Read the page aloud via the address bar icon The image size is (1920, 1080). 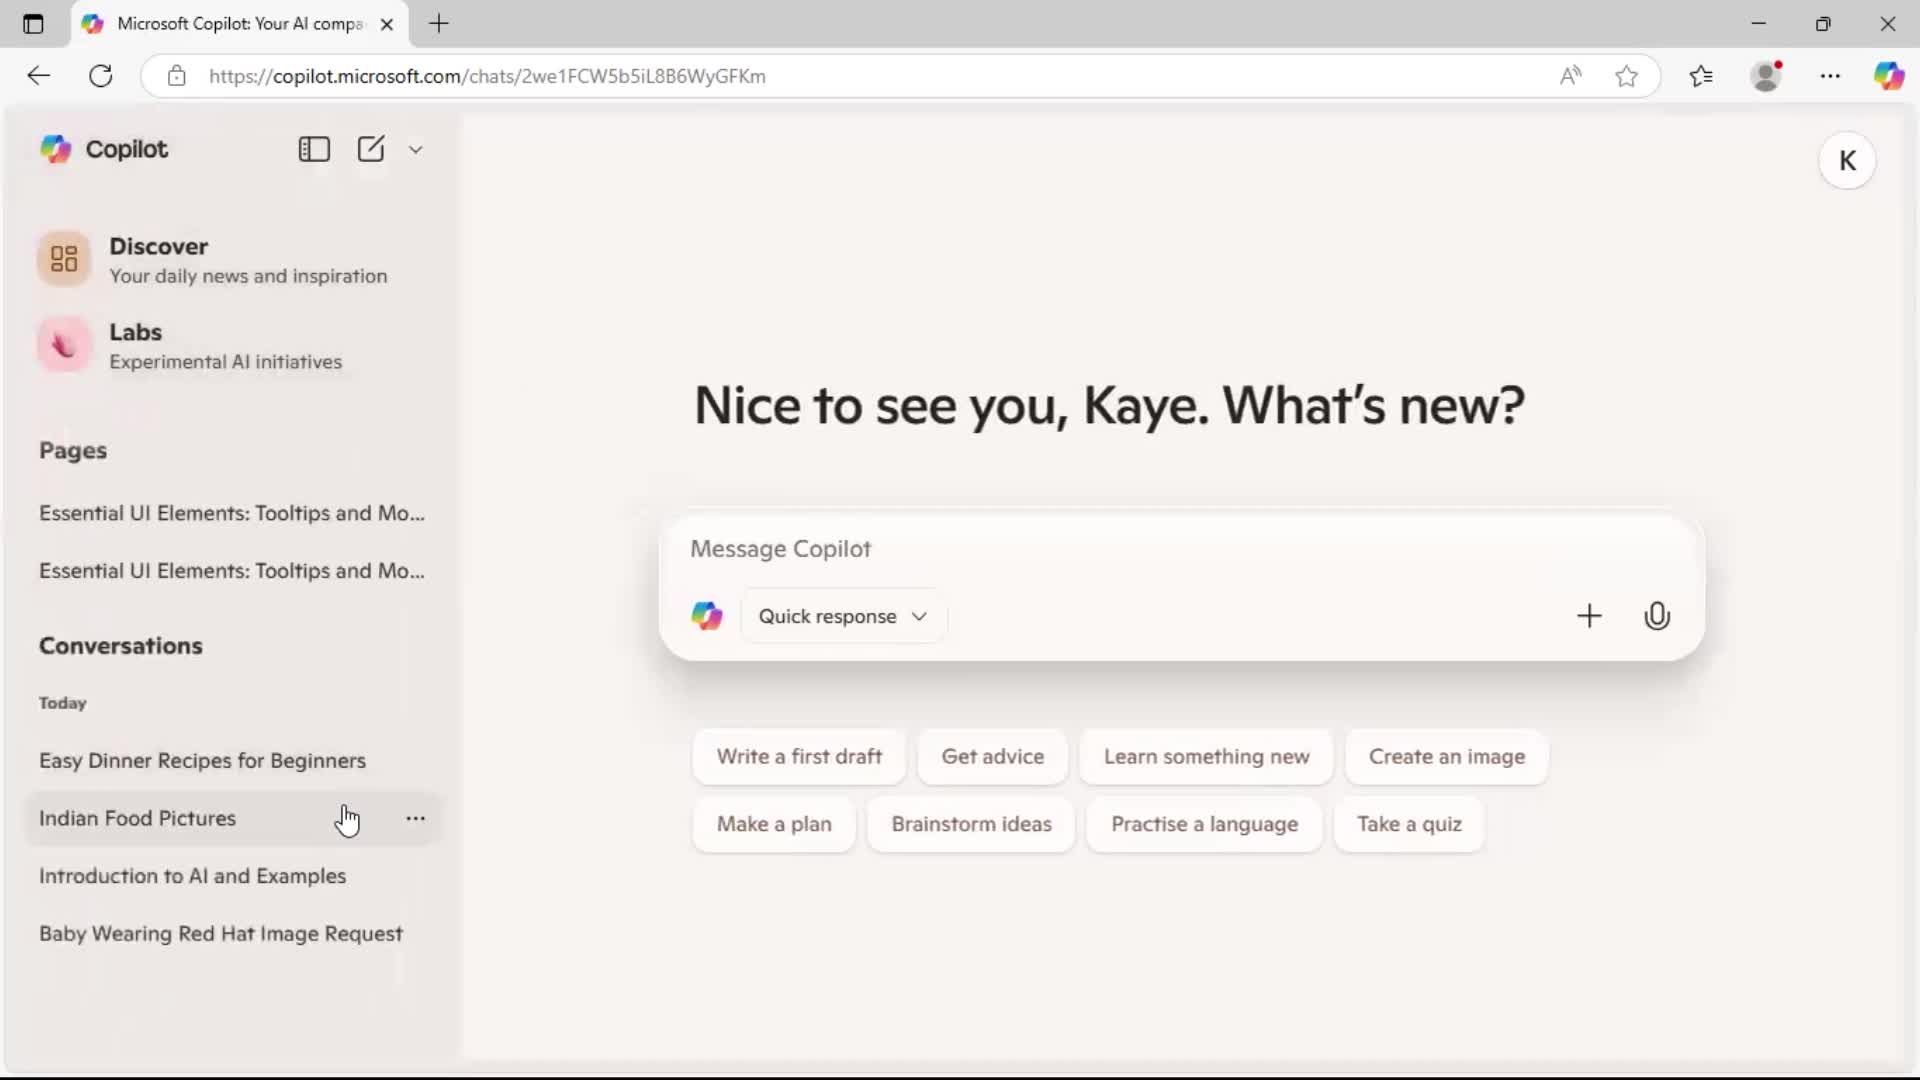1570,76
